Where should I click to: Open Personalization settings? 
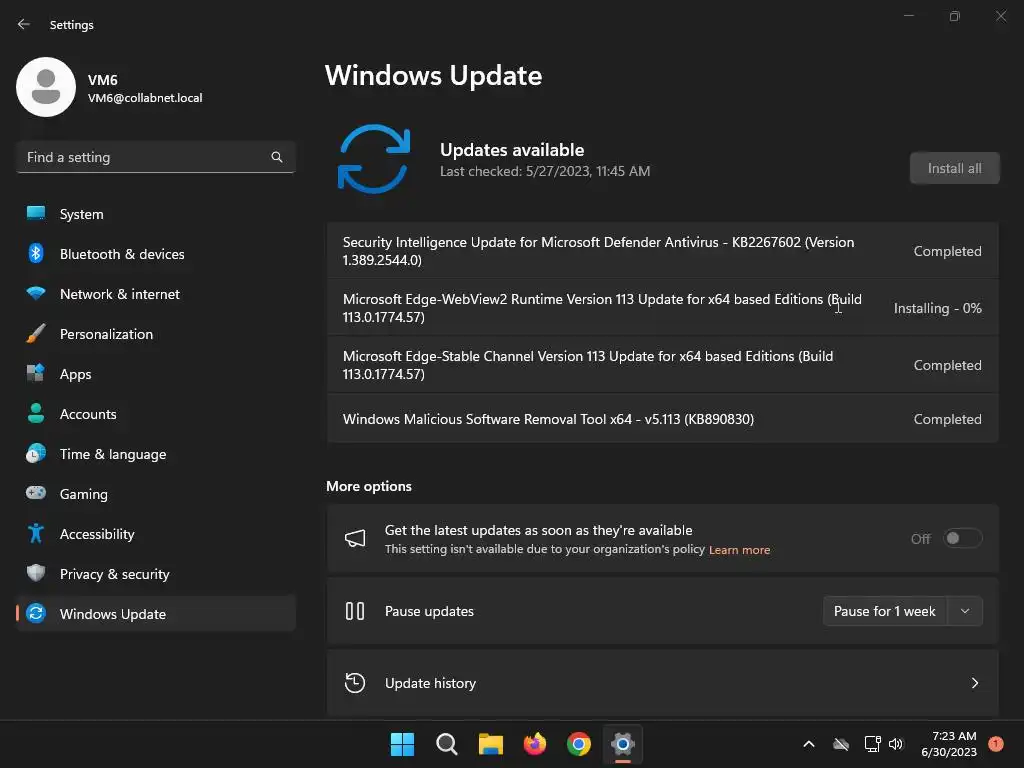(x=155, y=334)
